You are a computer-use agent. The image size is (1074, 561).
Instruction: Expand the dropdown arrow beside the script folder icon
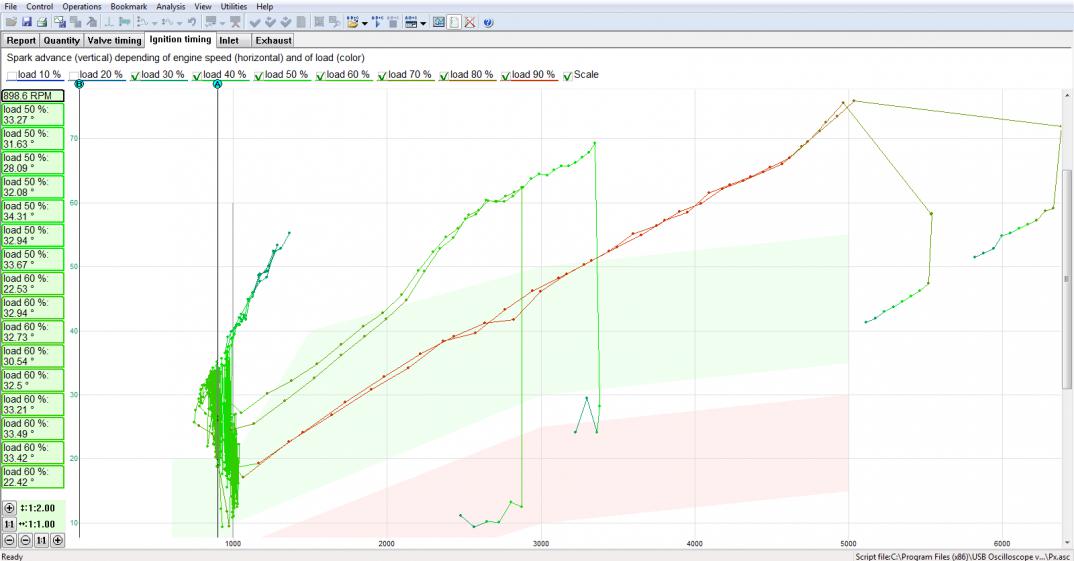[364, 23]
